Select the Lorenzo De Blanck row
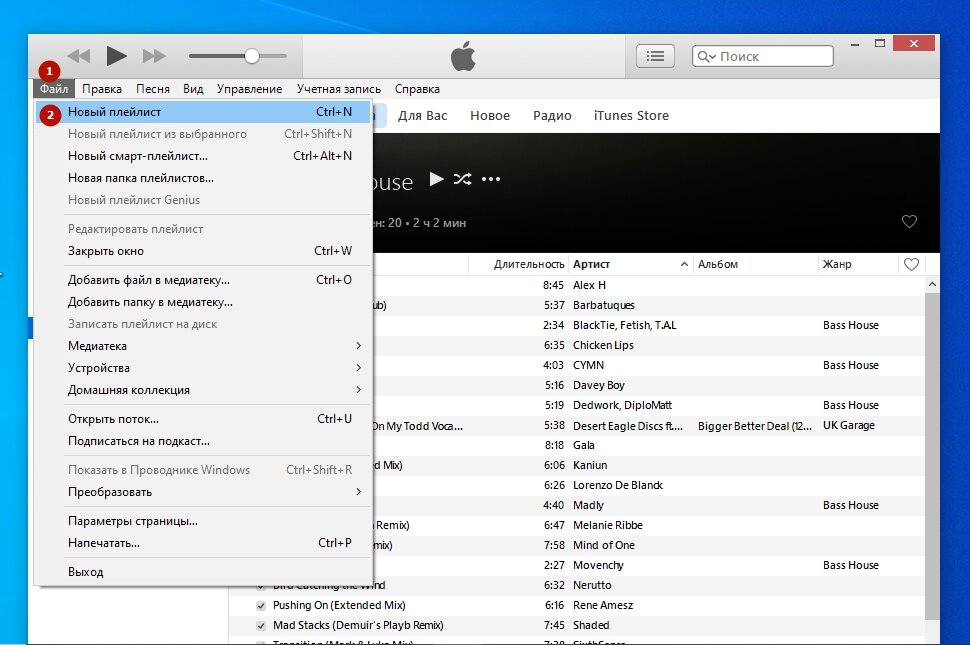 (649, 485)
